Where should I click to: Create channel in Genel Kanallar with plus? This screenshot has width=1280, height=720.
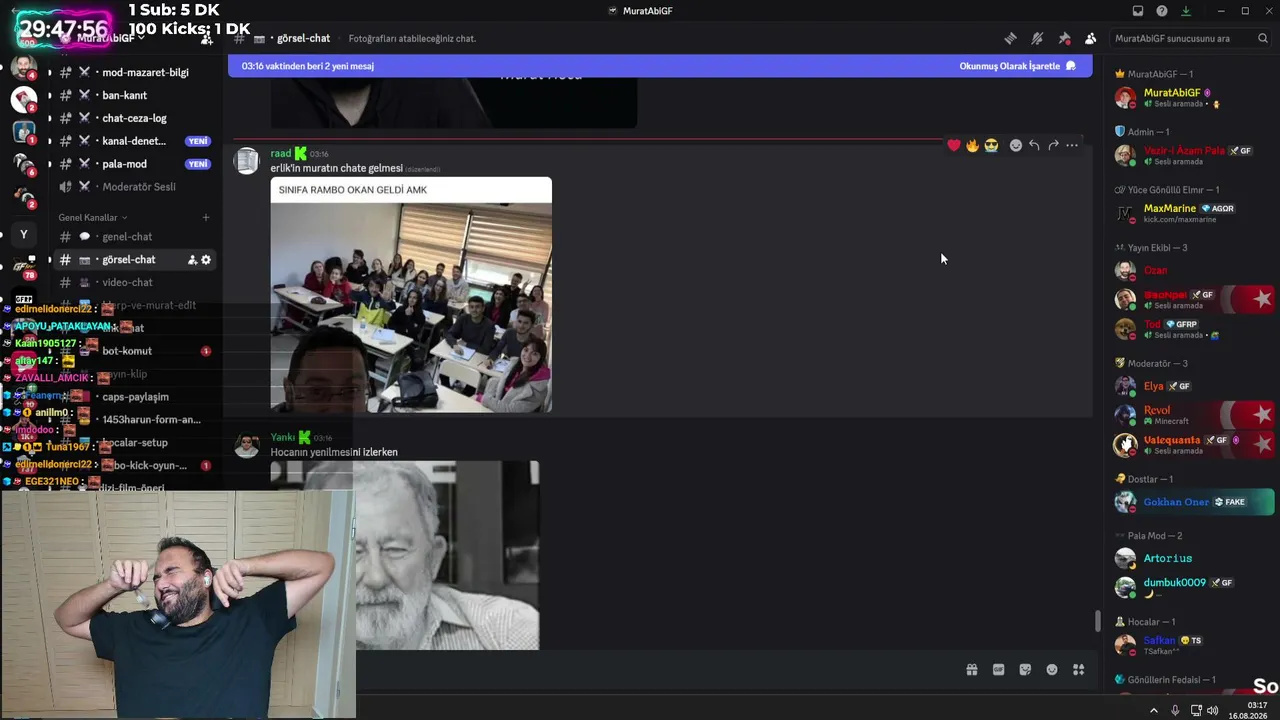point(206,217)
